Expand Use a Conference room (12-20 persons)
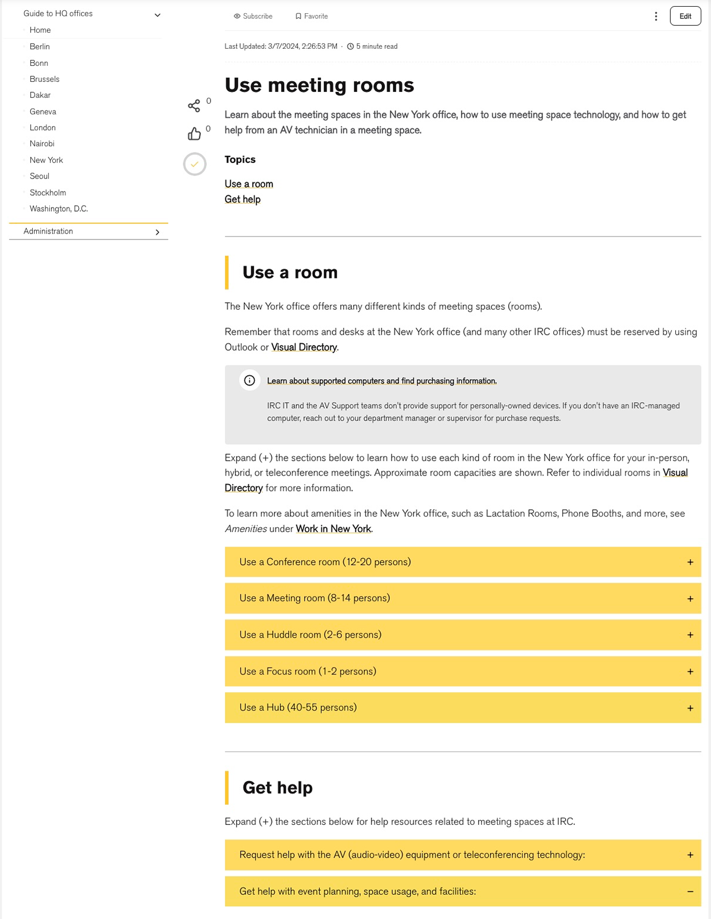 pos(689,562)
